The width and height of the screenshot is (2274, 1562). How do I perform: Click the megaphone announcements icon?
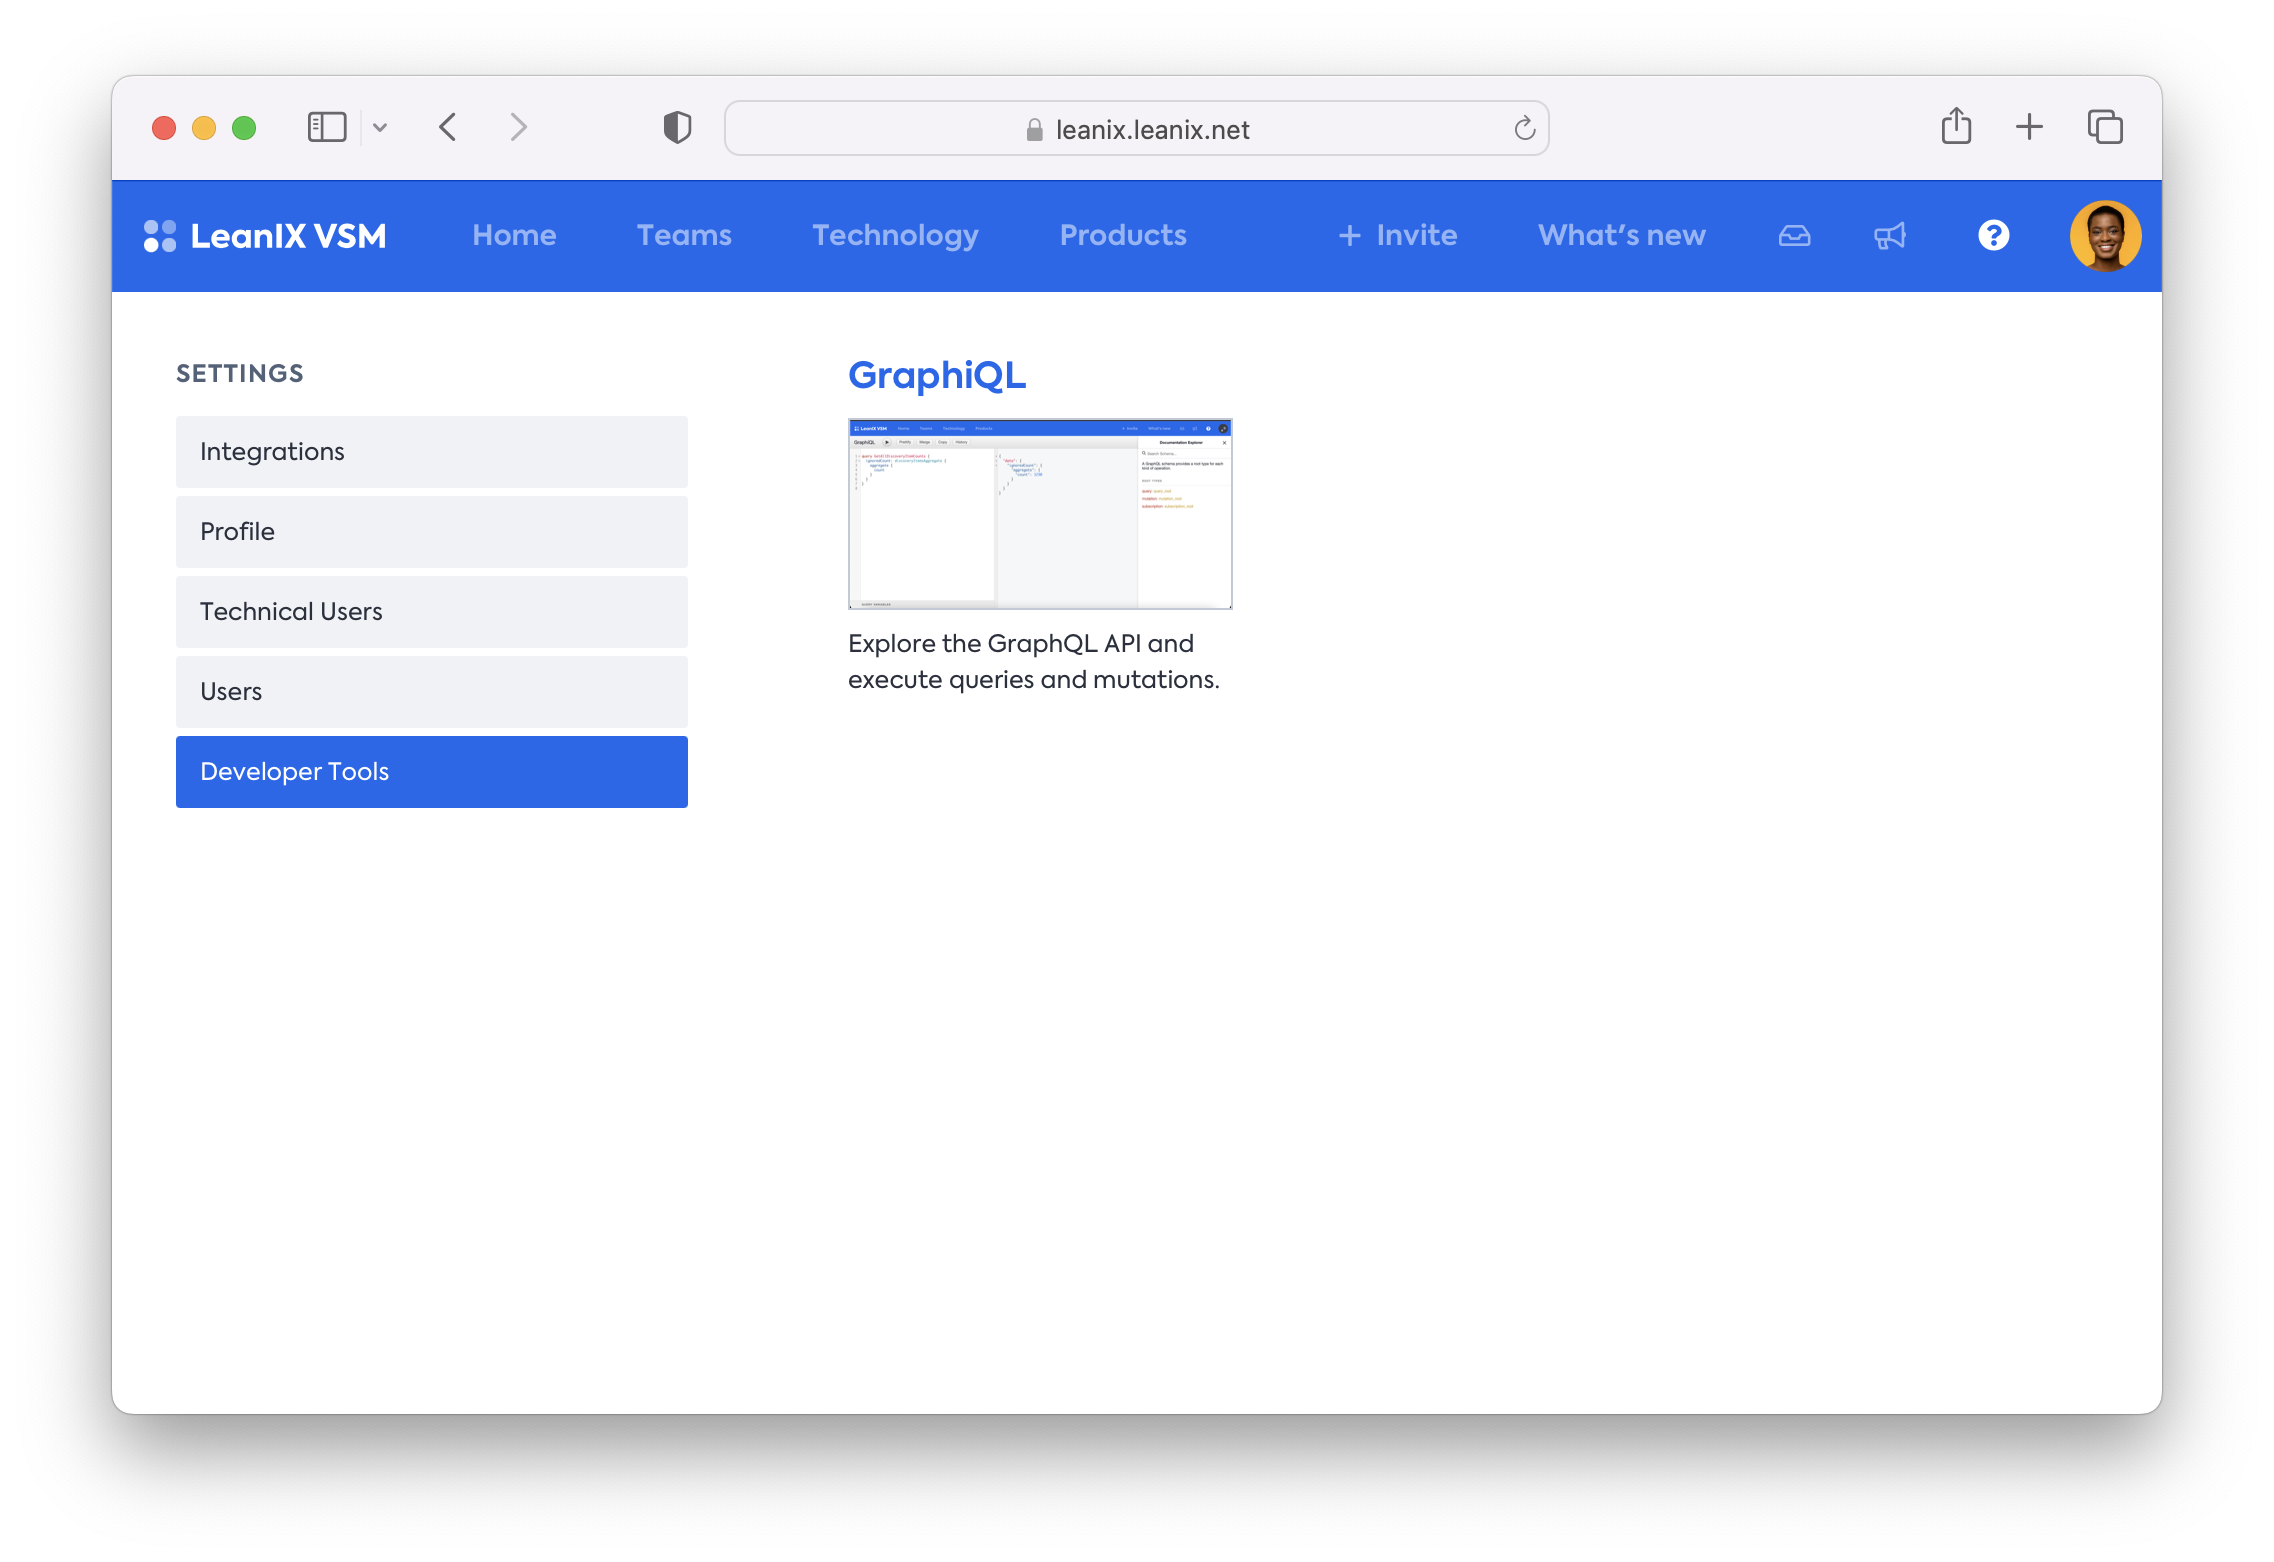(x=1889, y=236)
